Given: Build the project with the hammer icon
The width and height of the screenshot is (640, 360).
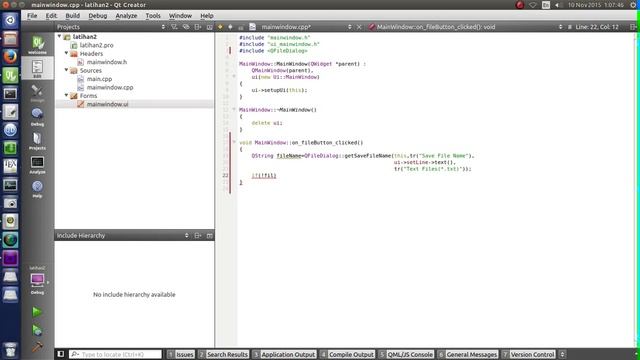Looking at the screenshot, I should coord(37,347).
